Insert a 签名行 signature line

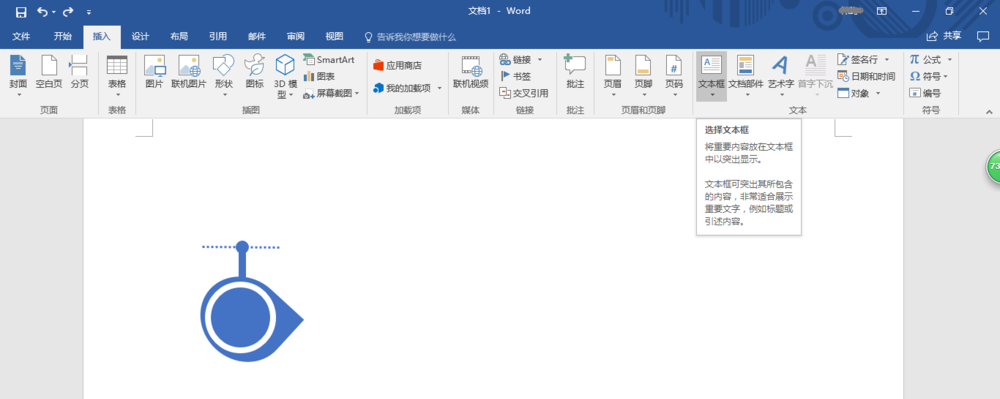[858, 59]
